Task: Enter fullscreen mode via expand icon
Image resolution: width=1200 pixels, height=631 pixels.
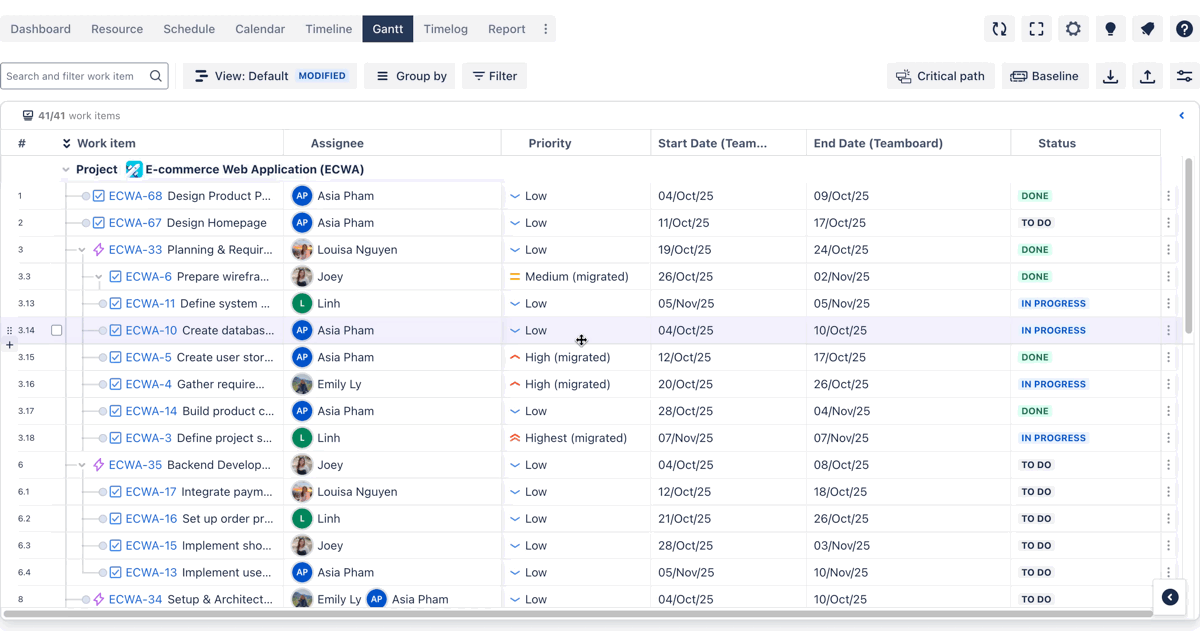Action: (x=1036, y=29)
